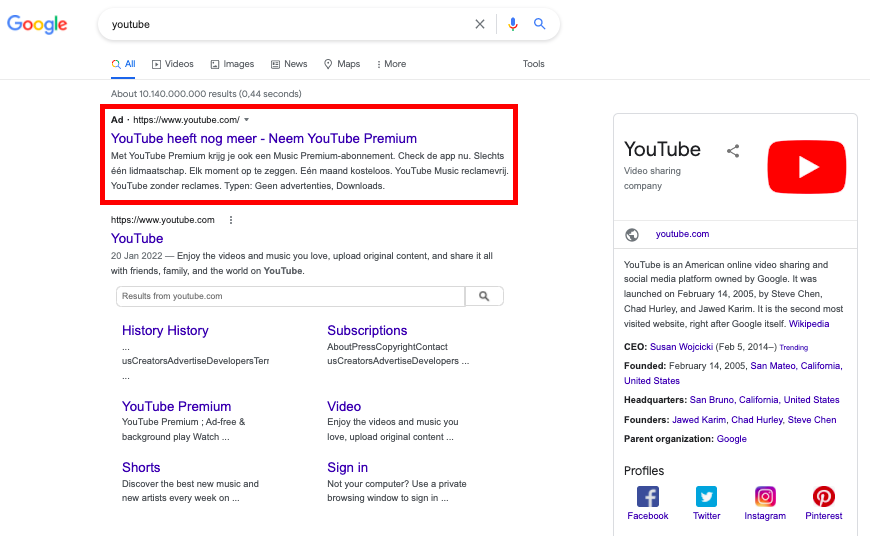
Task: Open the Chad Hurley founder link
Action: (x=757, y=420)
